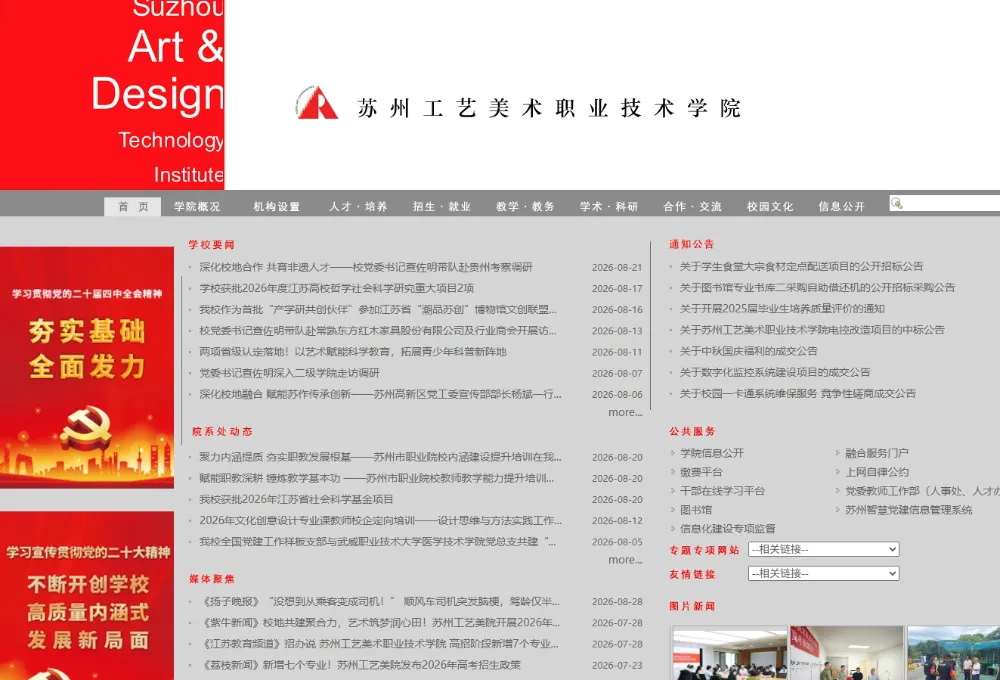Open 图书馆 service link
The width and height of the screenshot is (1000, 680).
click(696, 510)
